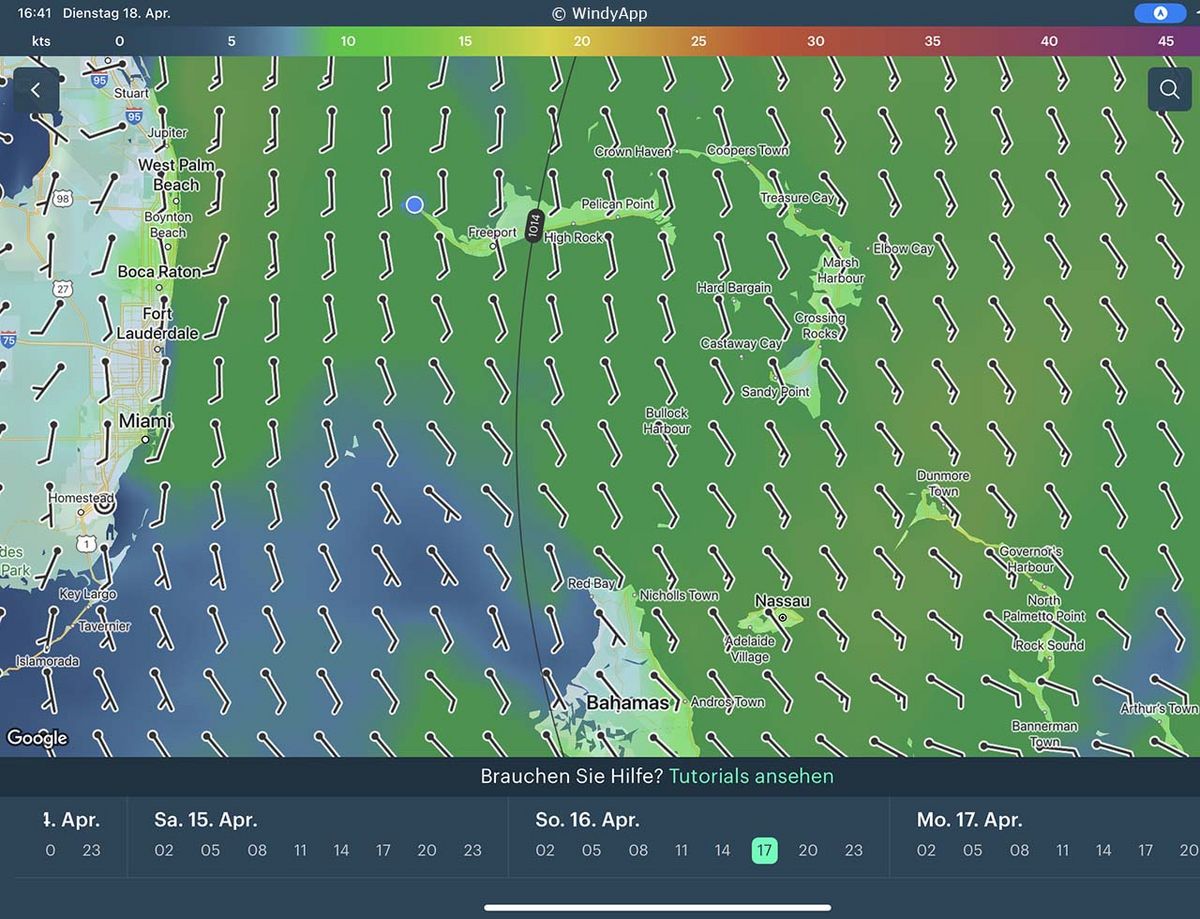Select 20 hour on Sa. 15. Apr.
The height and width of the screenshot is (919, 1200).
pos(427,850)
